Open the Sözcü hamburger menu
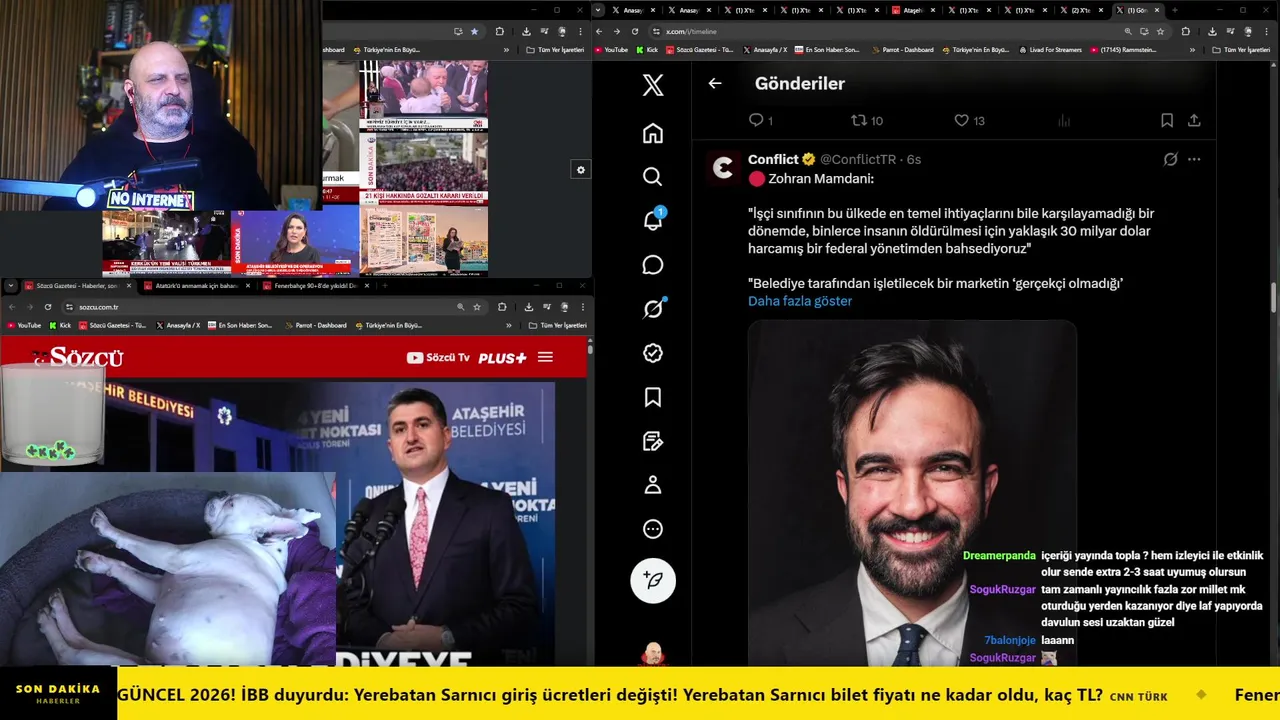The width and height of the screenshot is (1280, 720). pyautogui.click(x=545, y=357)
